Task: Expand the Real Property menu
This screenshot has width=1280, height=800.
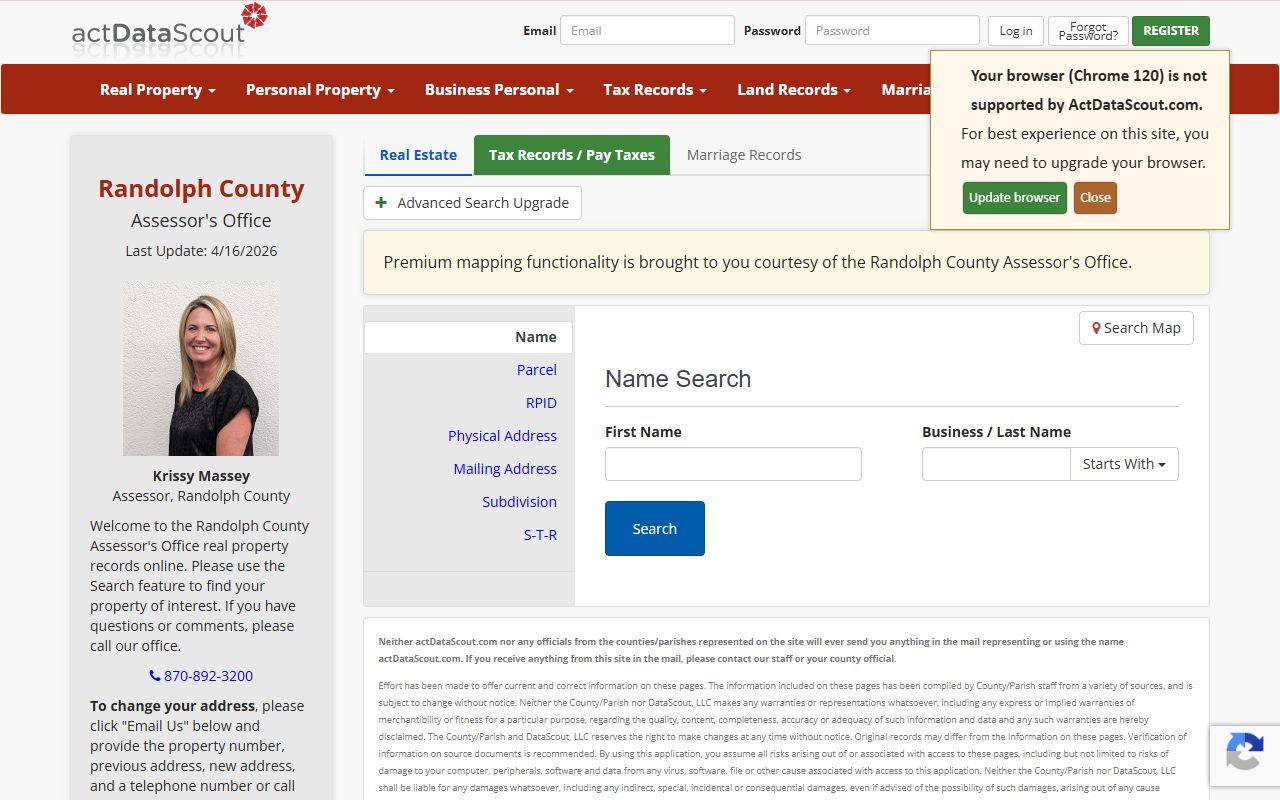Action: click(x=158, y=90)
